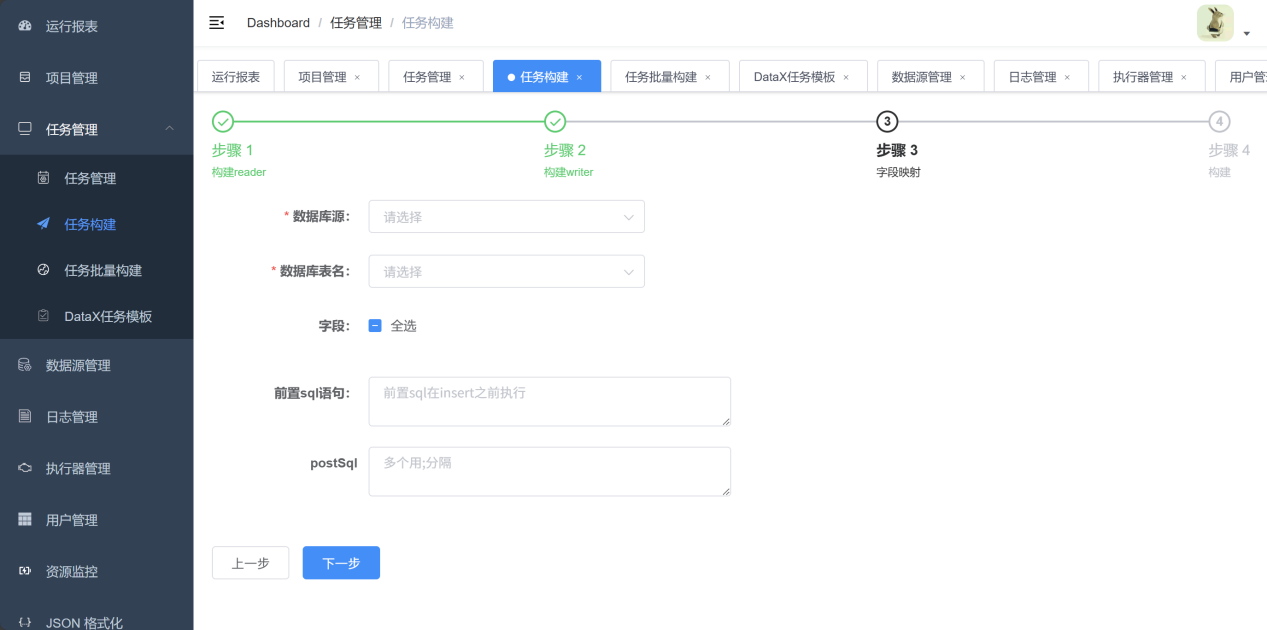Open the 数据库表名 dropdown
1267x630 pixels.
[506, 271]
